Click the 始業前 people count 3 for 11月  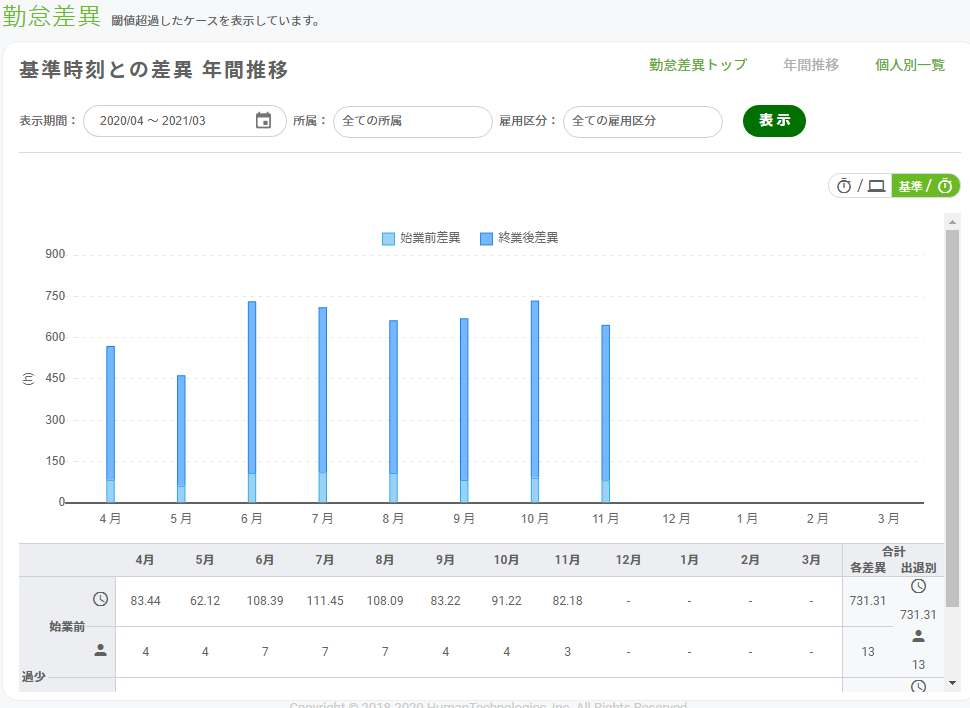pos(567,652)
